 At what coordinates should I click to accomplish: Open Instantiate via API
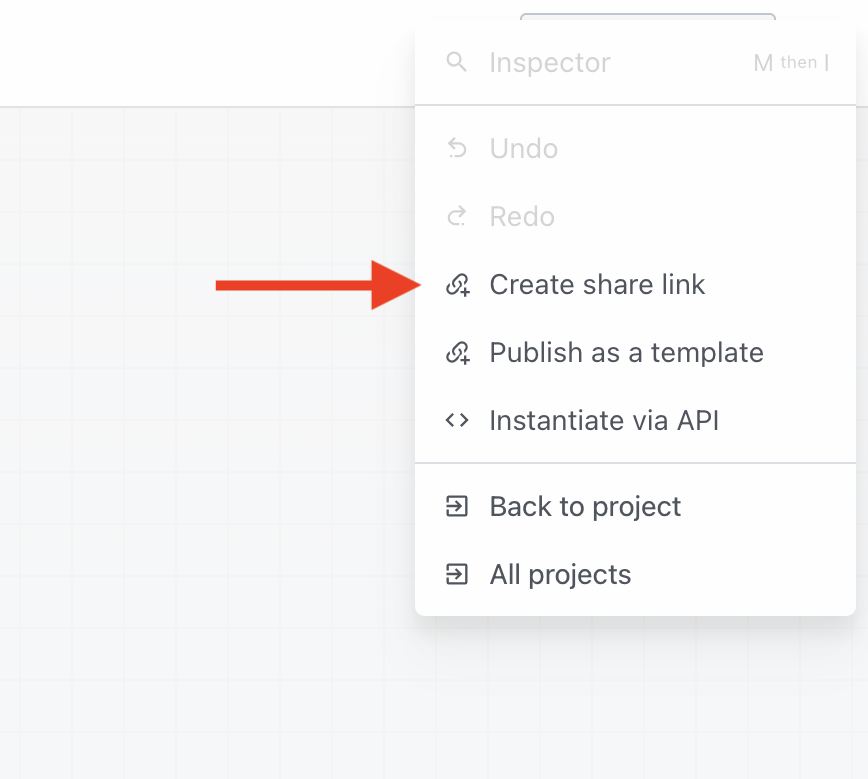(x=604, y=420)
